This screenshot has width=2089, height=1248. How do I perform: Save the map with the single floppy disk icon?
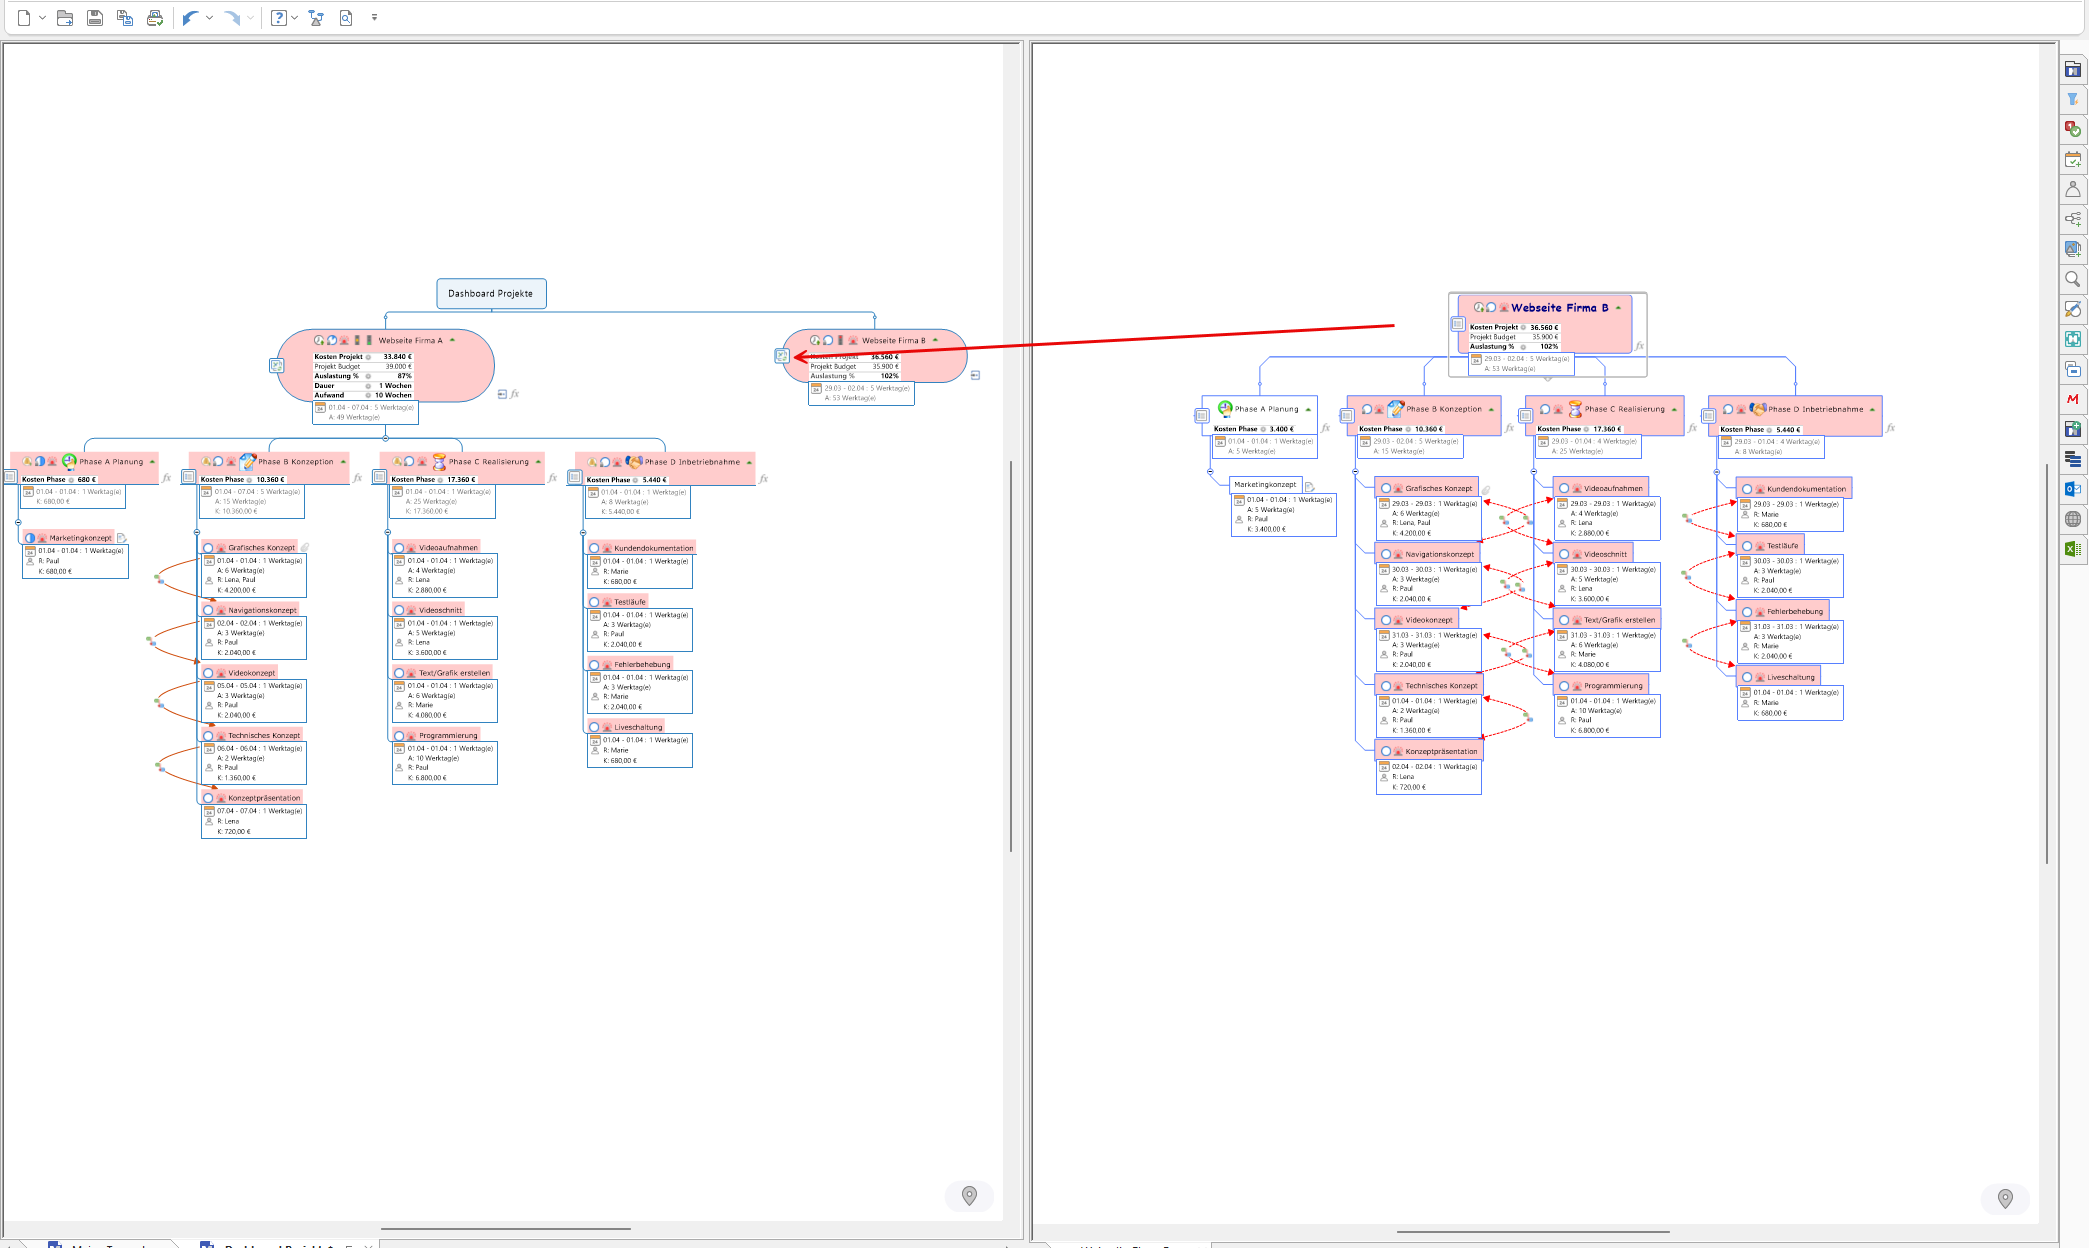[95, 18]
